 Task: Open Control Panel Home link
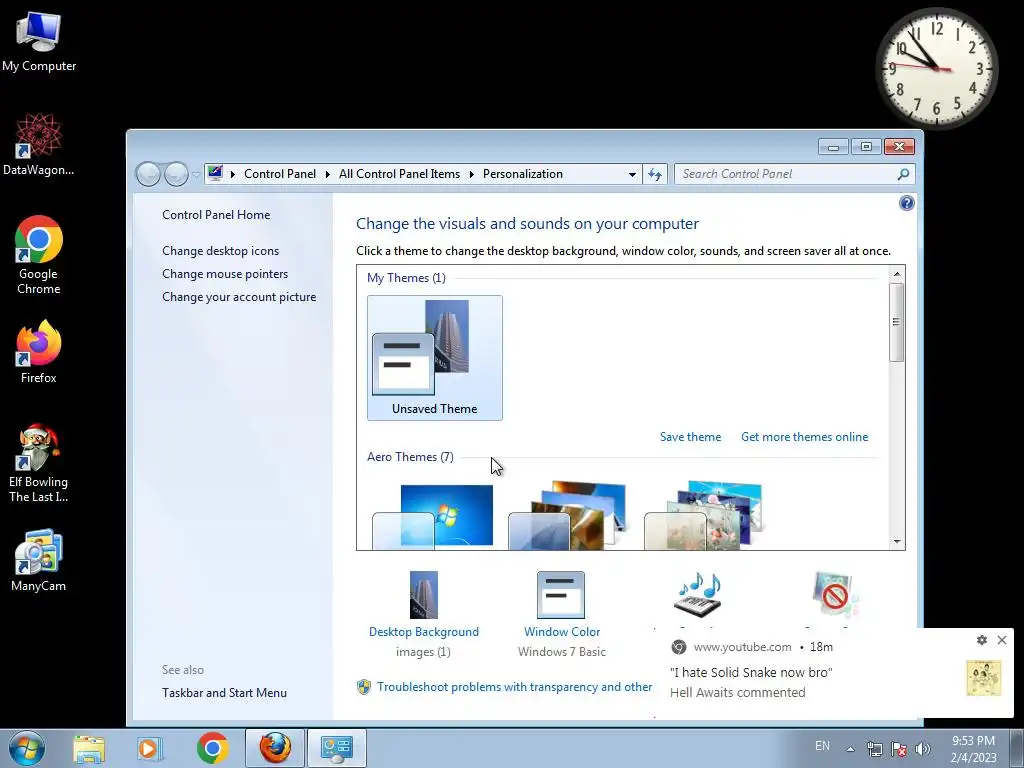coord(216,215)
